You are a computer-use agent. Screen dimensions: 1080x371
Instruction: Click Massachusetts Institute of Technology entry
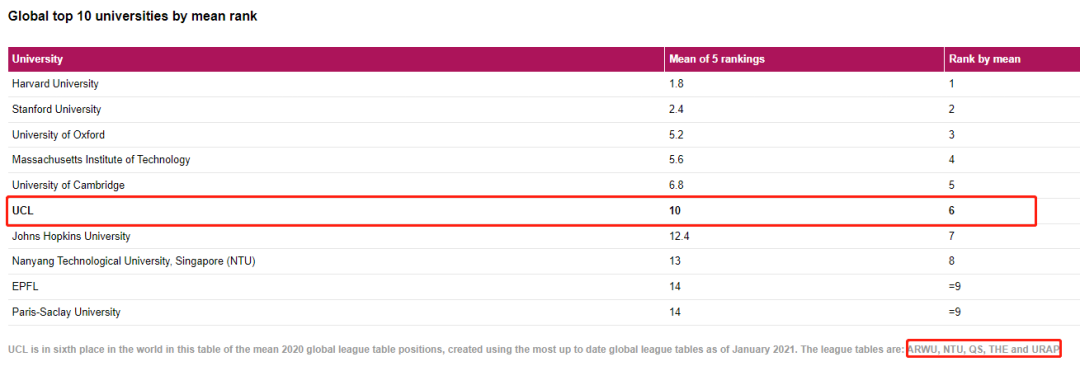[101, 160]
